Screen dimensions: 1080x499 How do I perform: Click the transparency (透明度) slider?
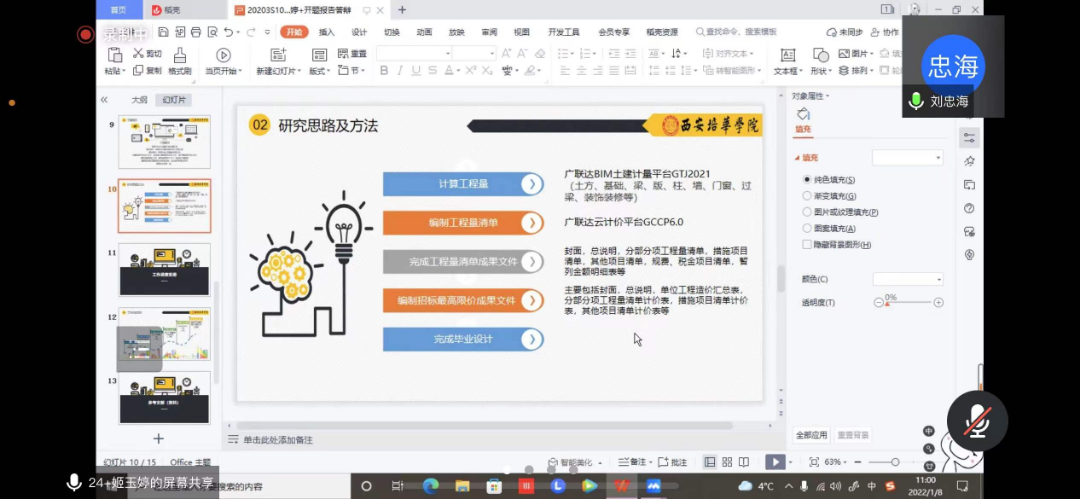point(908,302)
